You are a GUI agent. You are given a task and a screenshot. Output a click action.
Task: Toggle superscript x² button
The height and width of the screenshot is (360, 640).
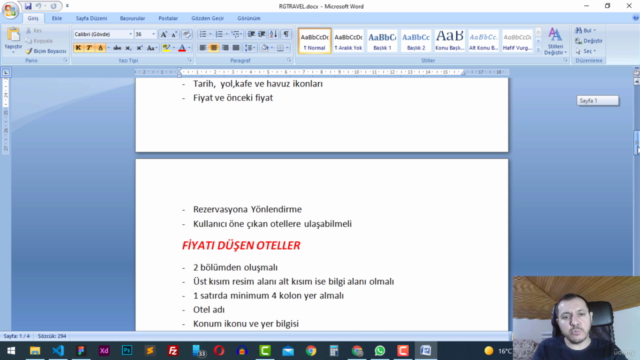(x=139, y=48)
